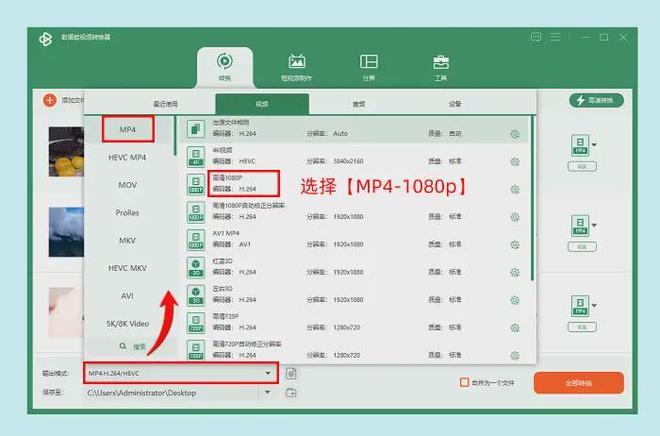Switch to the split-screen collage tab
Image resolution: width=660 pixels, height=436 pixels.
(x=369, y=67)
